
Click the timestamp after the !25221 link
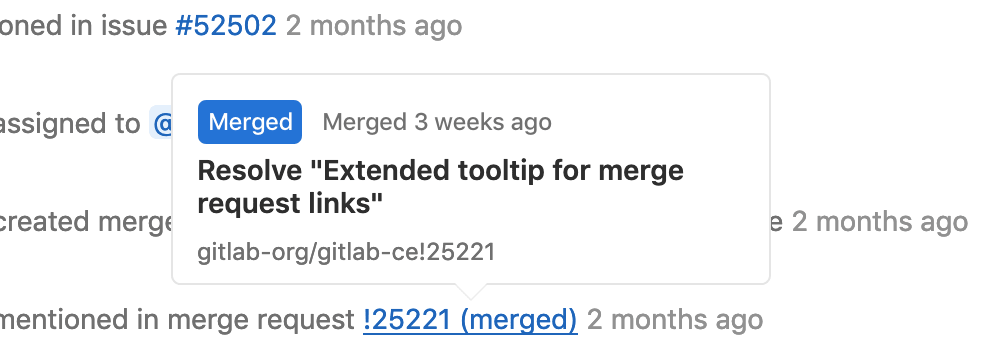[x=675, y=320]
